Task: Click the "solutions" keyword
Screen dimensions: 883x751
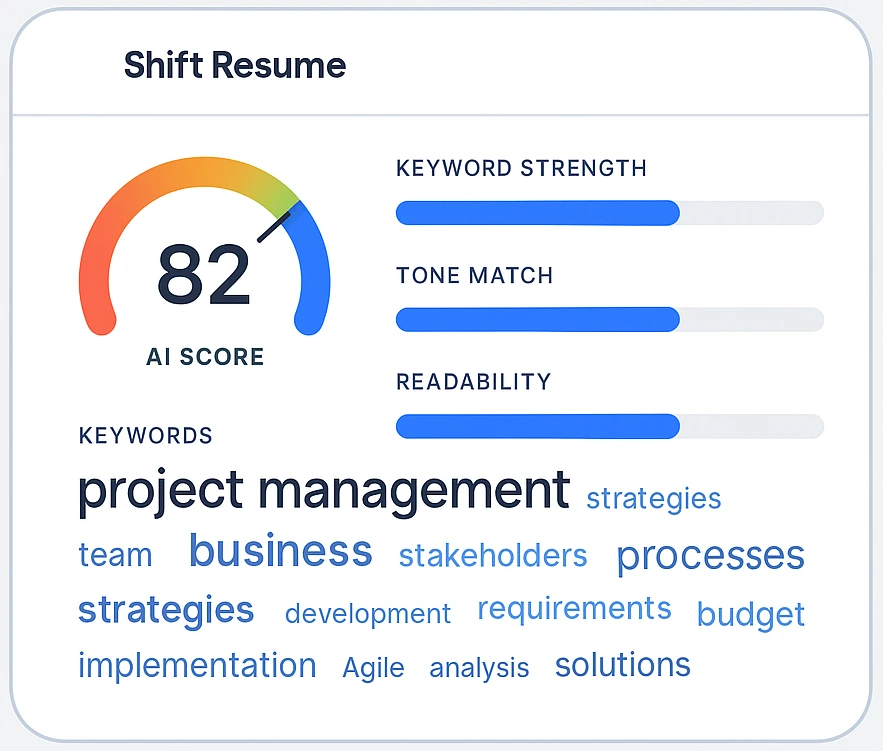Action: [622, 664]
